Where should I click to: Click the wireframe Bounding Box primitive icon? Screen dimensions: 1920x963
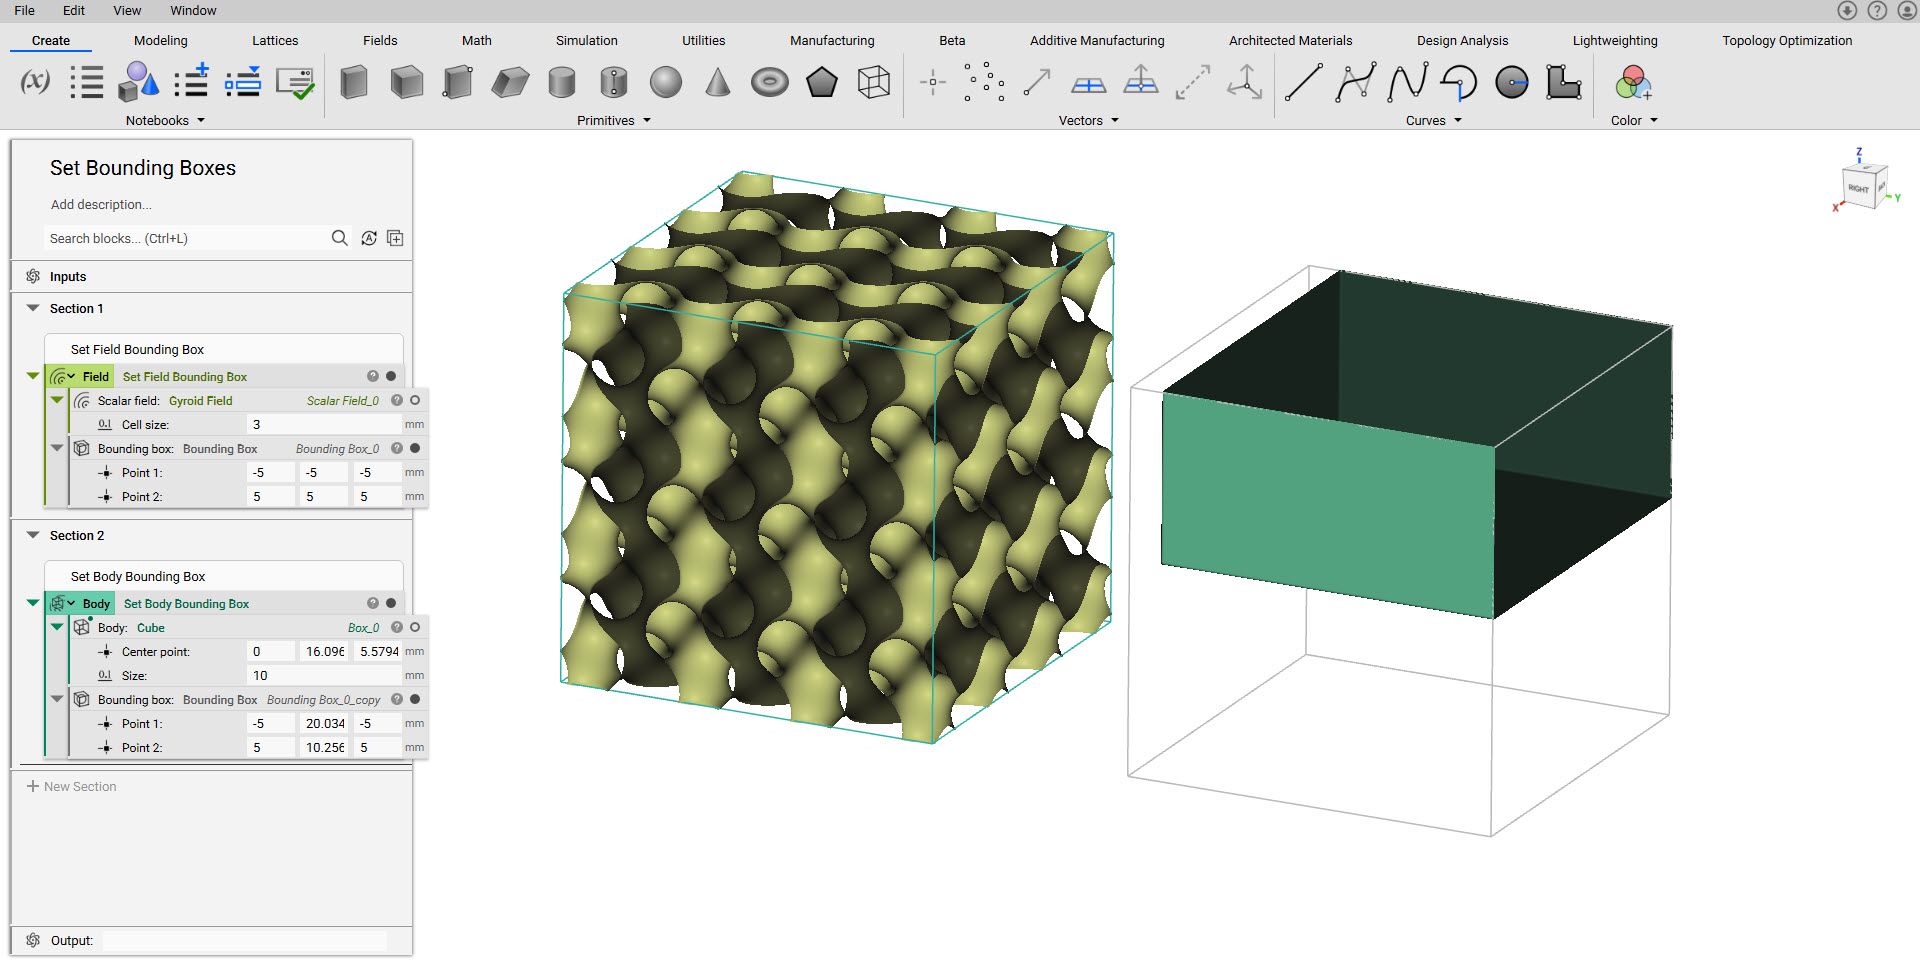[x=874, y=82]
